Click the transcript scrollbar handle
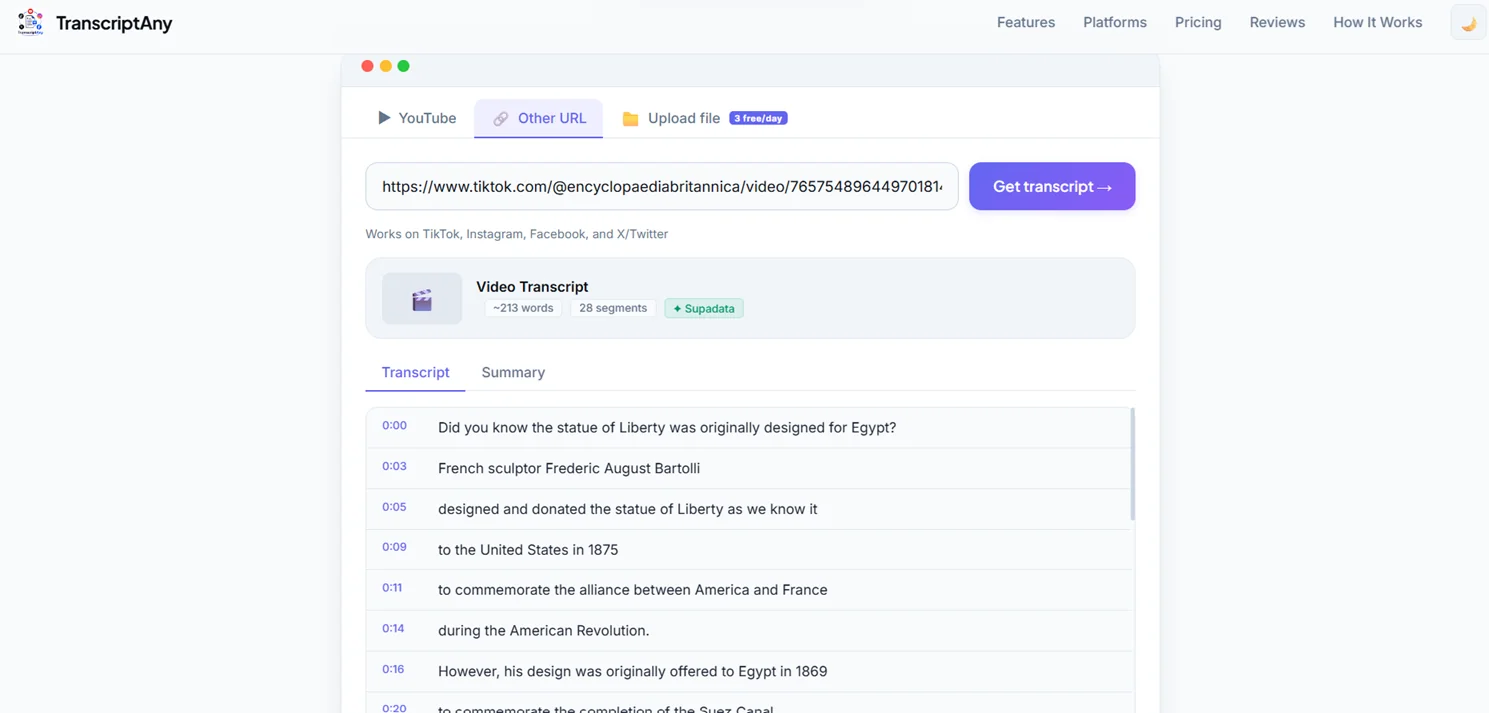The height and width of the screenshot is (713, 1489). [x=1132, y=464]
